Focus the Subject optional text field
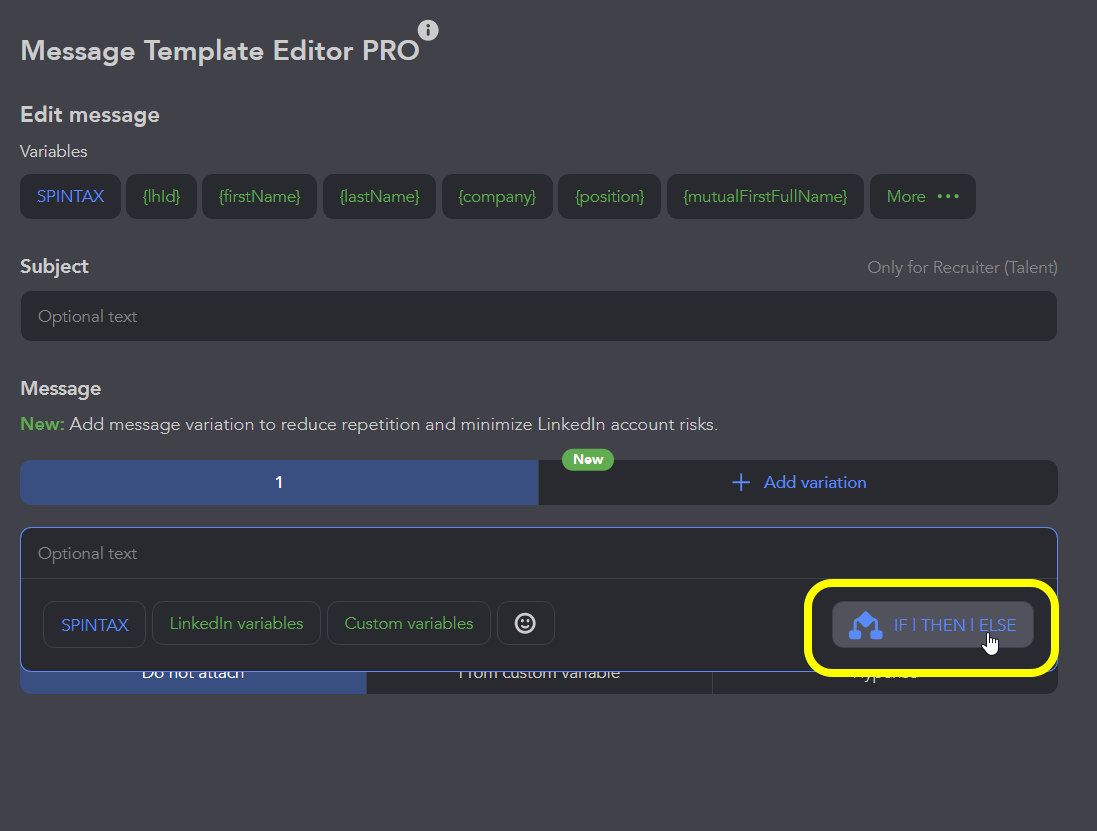This screenshot has height=831, width=1097. (x=538, y=316)
